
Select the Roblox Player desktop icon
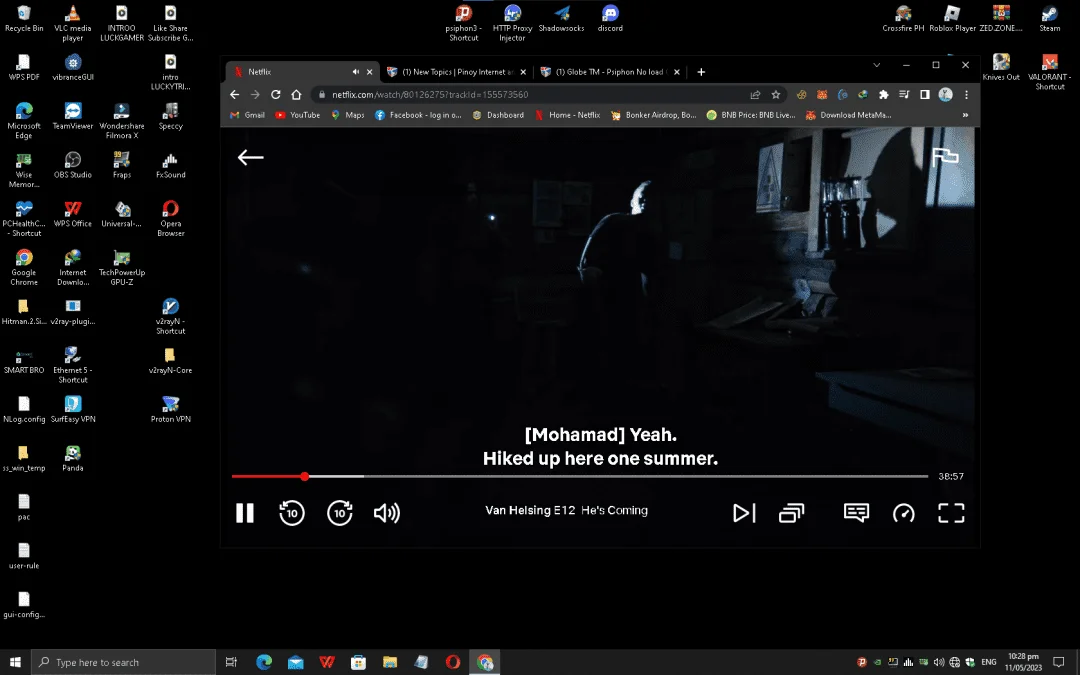point(953,19)
